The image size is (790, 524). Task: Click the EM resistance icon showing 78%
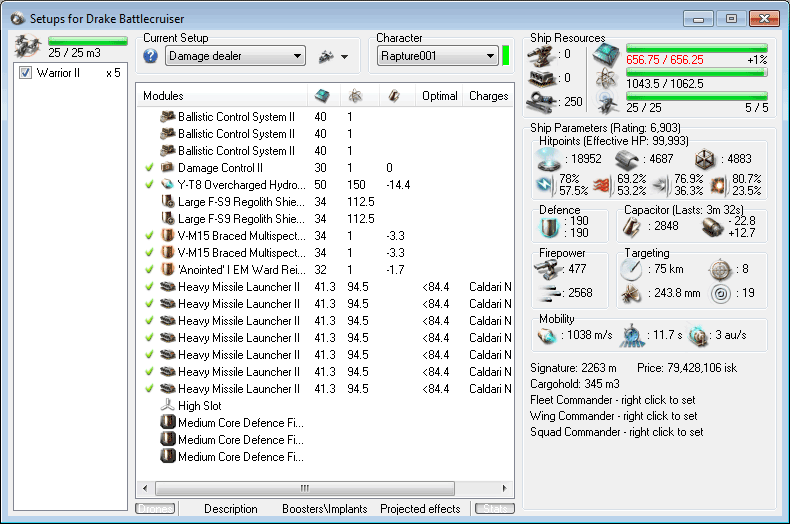(545, 185)
